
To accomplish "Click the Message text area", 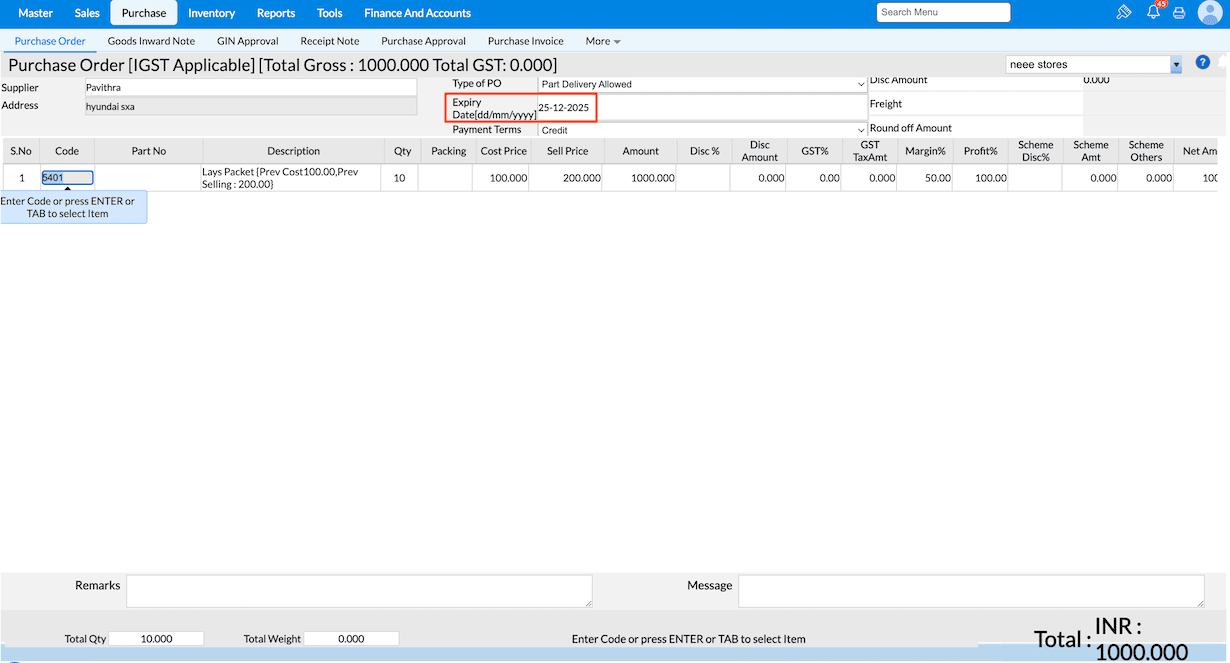I will [x=971, y=591].
